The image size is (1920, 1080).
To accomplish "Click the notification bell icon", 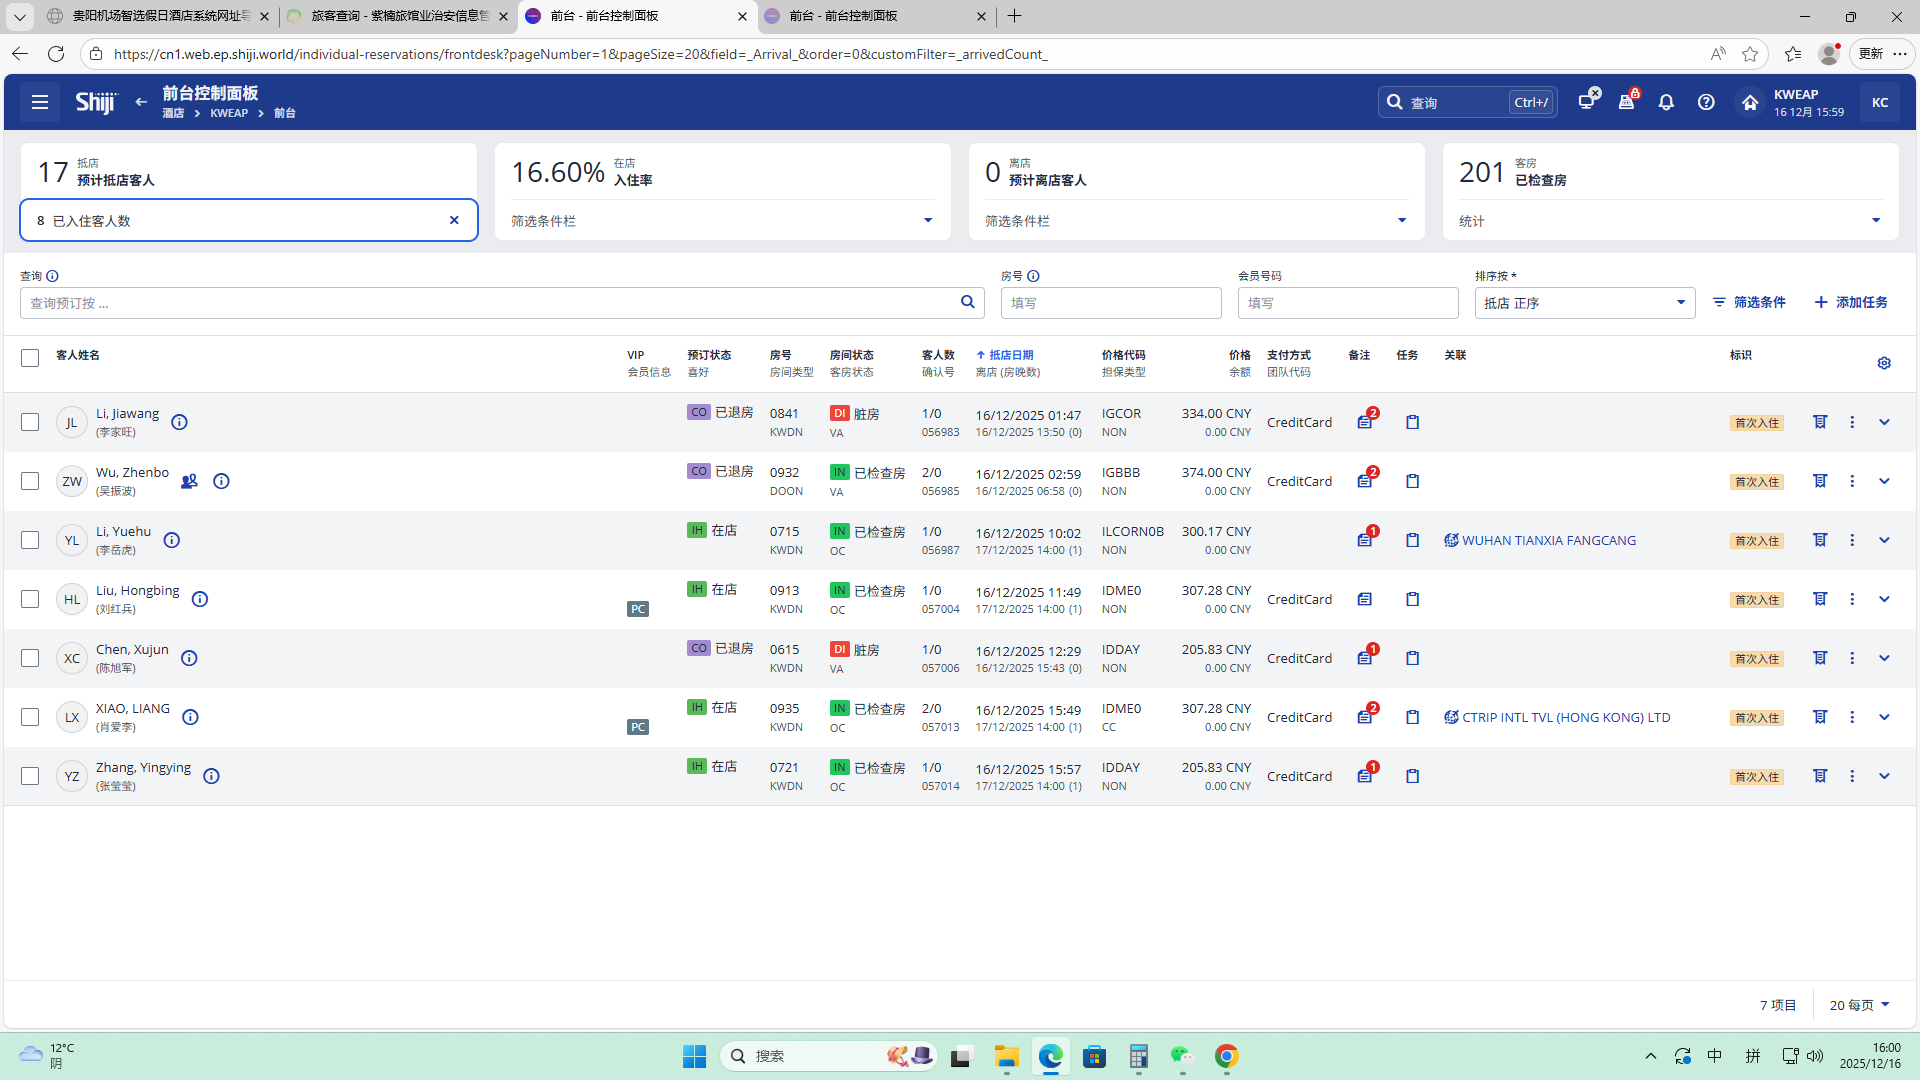I will [1666, 102].
